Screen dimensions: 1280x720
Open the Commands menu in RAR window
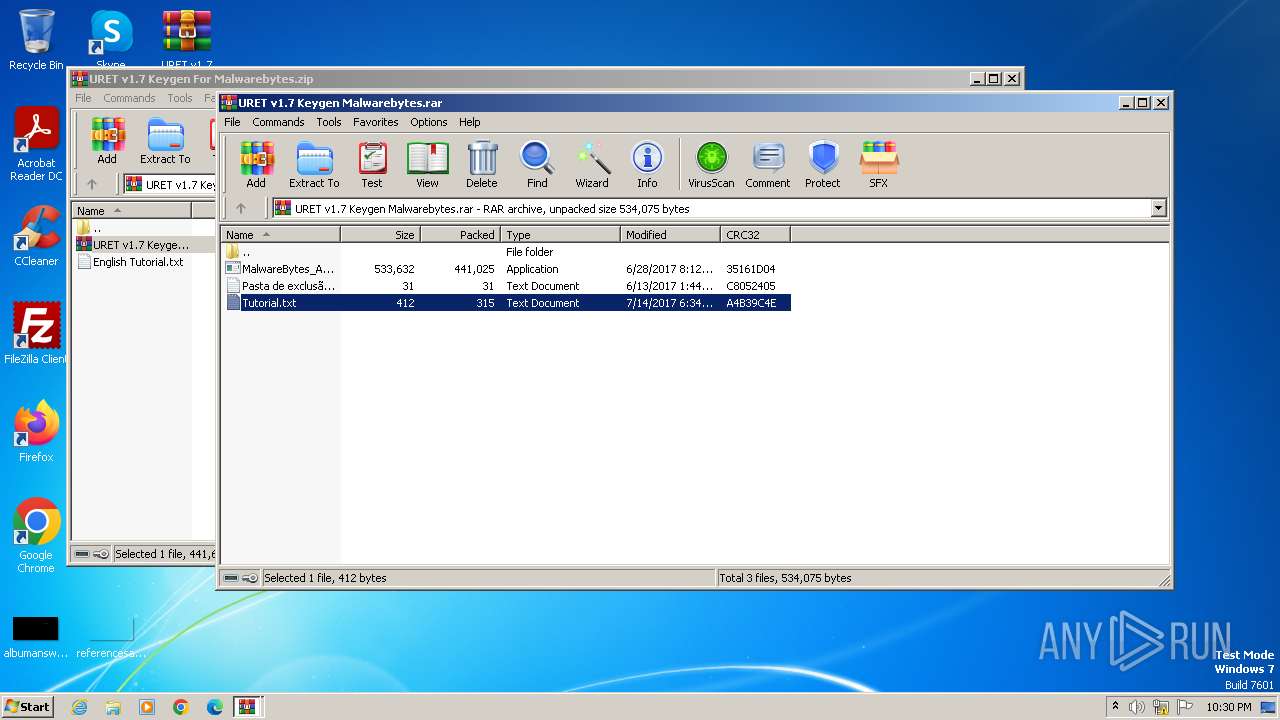tap(278, 122)
